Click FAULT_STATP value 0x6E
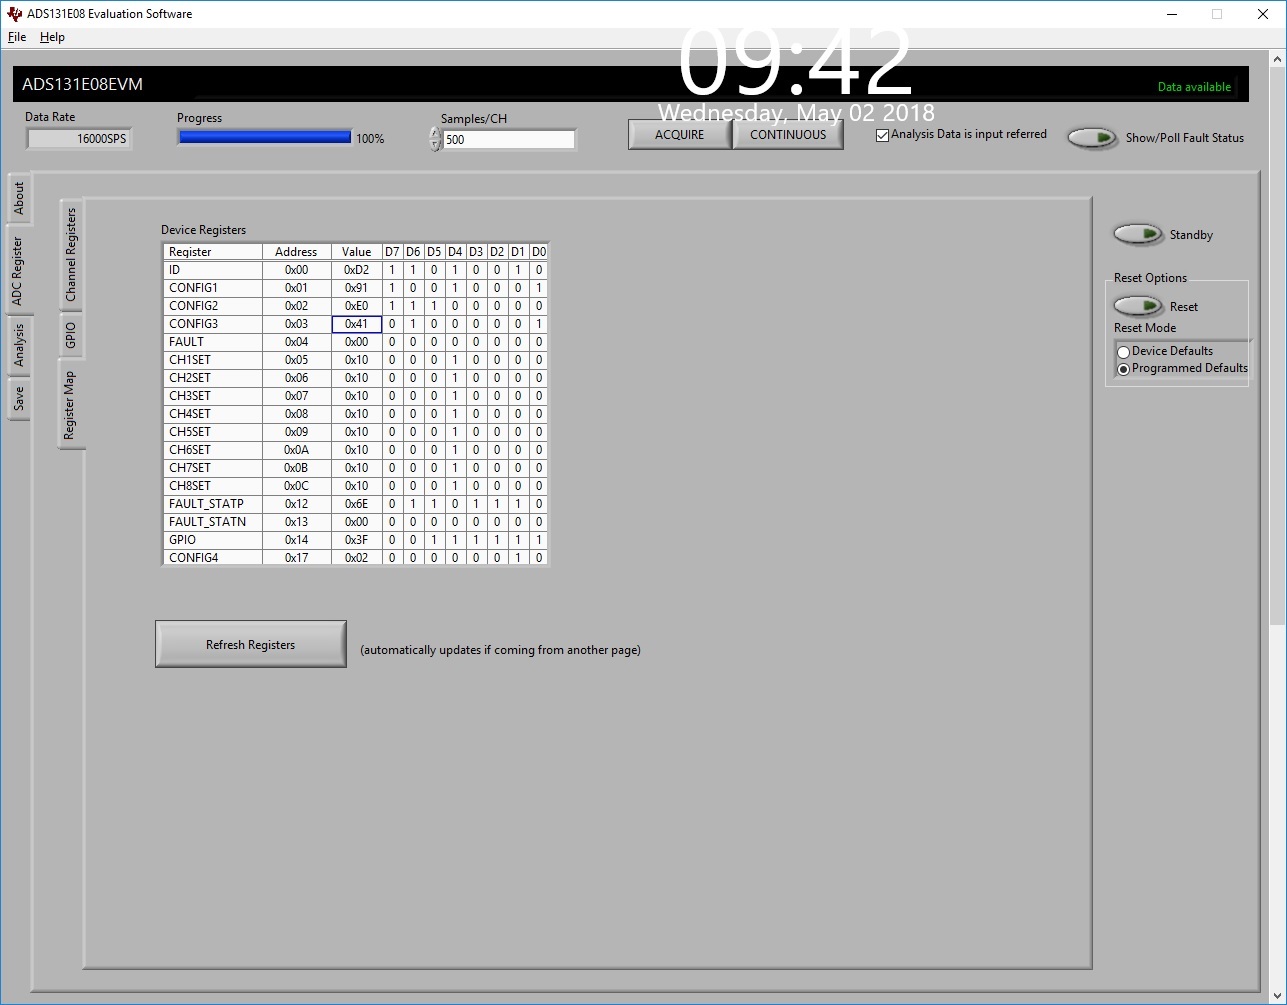 (357, 504)
